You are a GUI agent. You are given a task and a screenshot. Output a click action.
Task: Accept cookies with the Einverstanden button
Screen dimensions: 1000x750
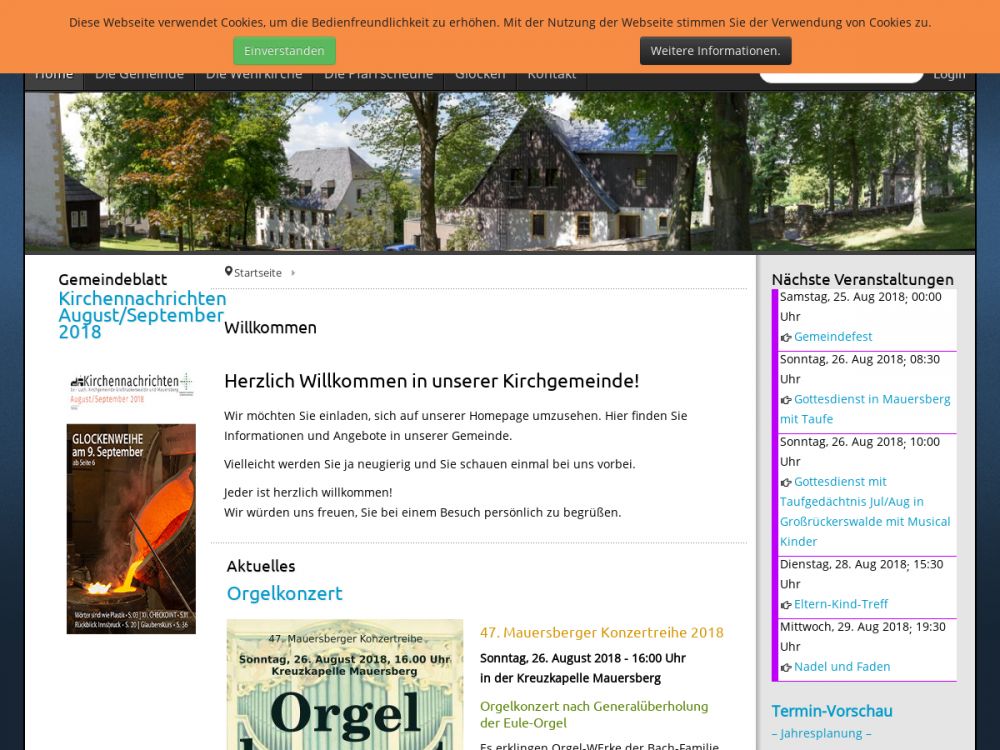284,51
